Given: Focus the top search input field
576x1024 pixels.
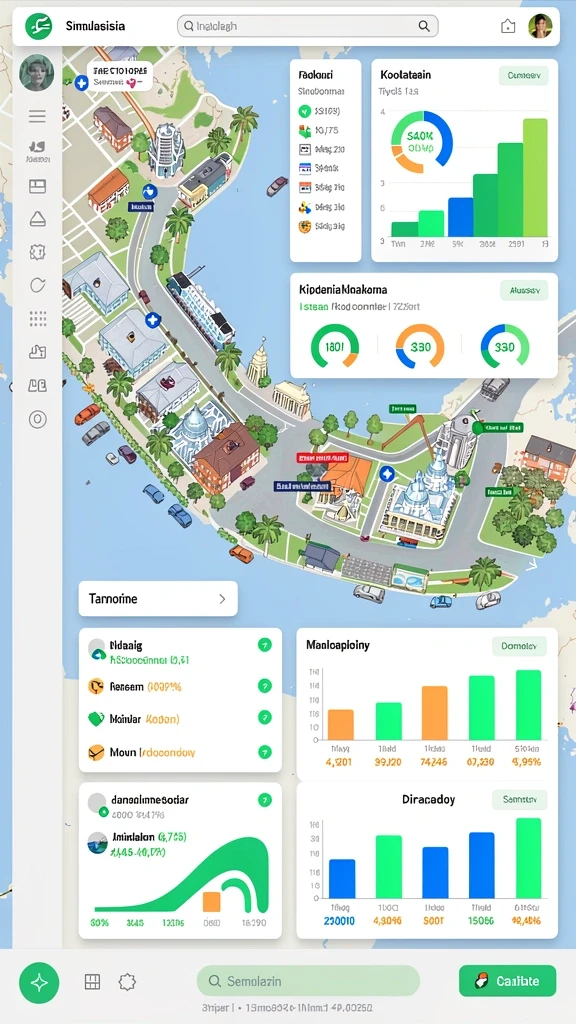Looking at the screenshot, I should pyautogui.click(x=308, y=26).
